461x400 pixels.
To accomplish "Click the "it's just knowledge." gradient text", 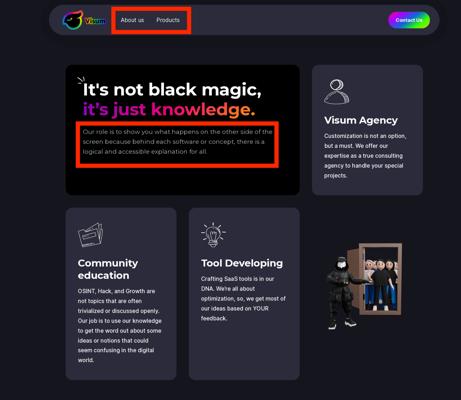I will pyautogui.click(x=169, y=109).
